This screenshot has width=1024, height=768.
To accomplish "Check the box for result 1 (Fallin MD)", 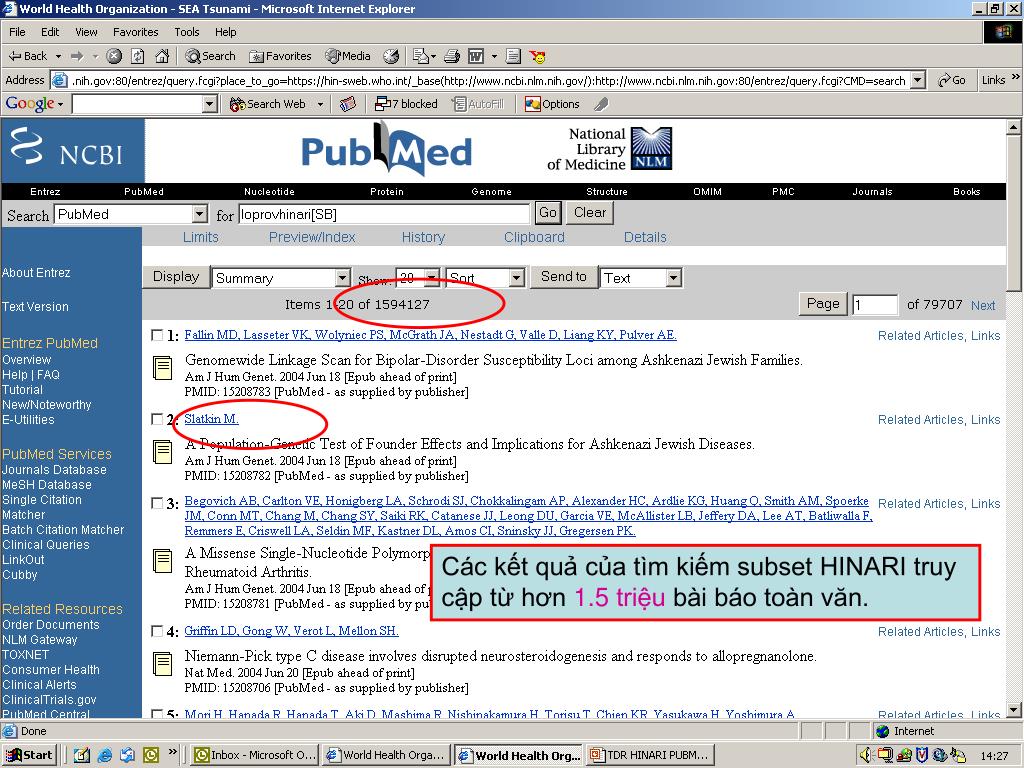I will pos(157,335).
